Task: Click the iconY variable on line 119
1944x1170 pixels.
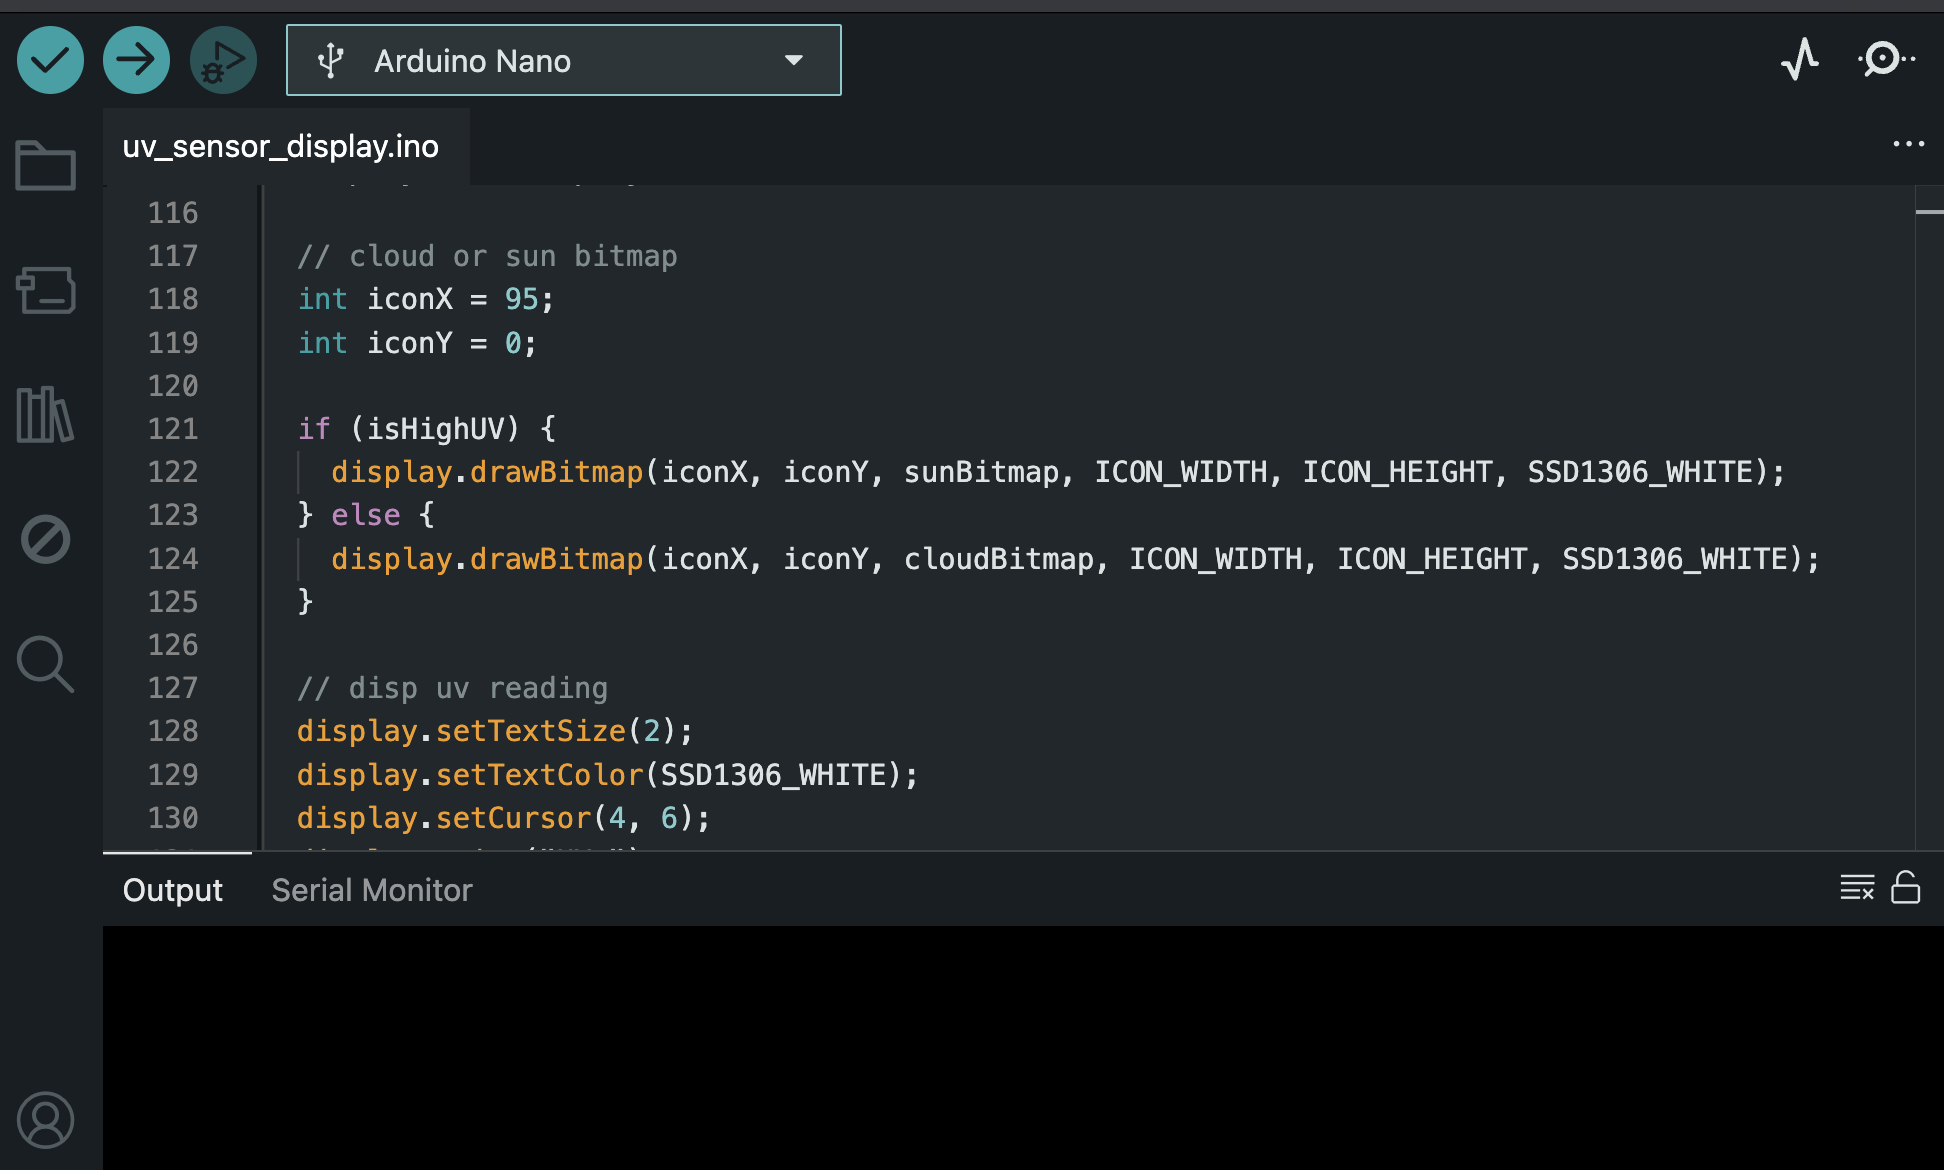Action: pos(410,343)
